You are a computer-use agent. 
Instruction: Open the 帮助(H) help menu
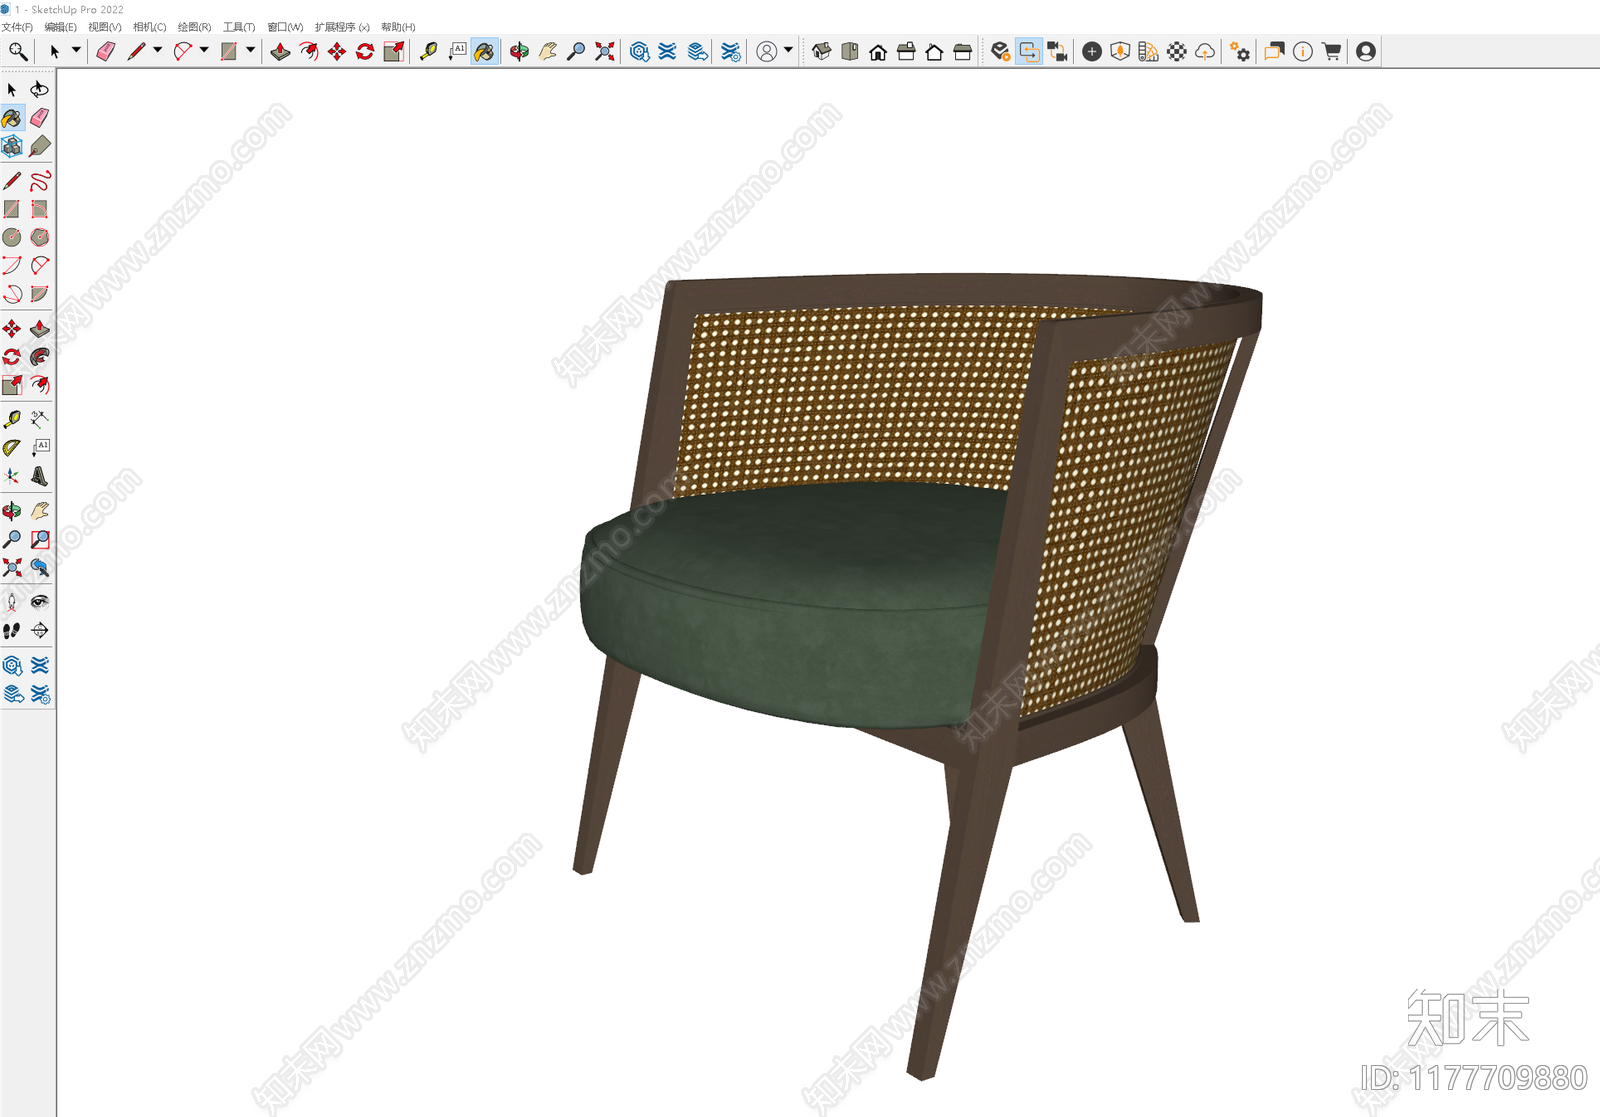(398, 27)
